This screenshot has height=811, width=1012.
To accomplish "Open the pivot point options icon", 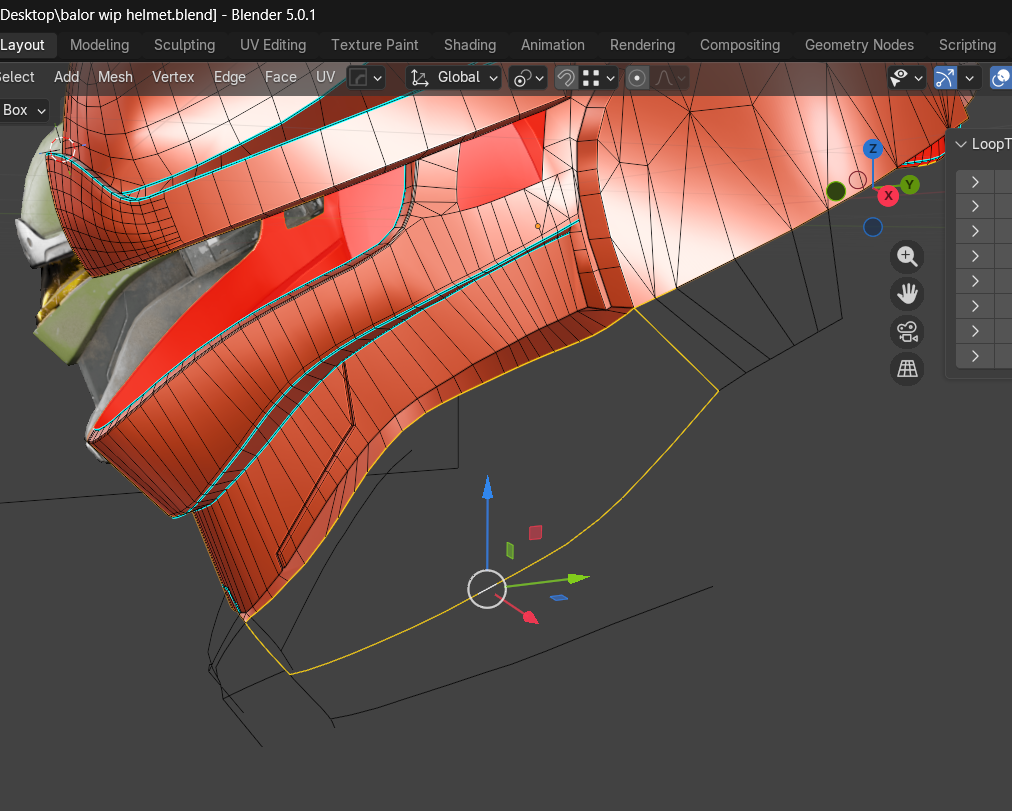I will pyautogui.click(x=527, y=78).
